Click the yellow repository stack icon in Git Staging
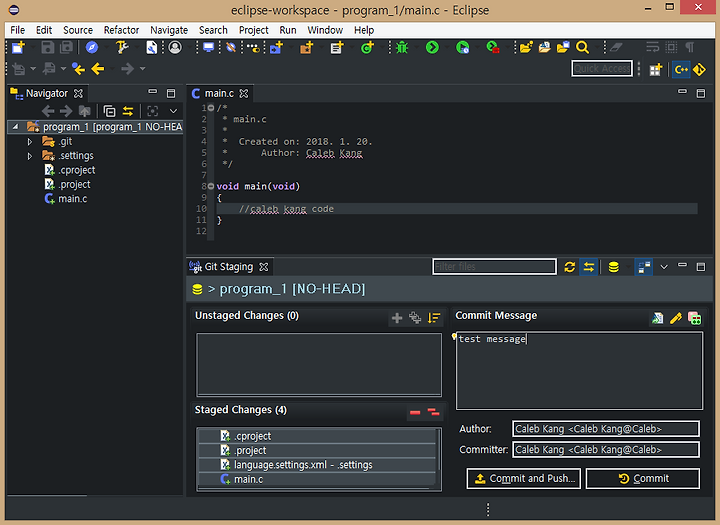This screenshot has height=525, width=720. (613, 266)
